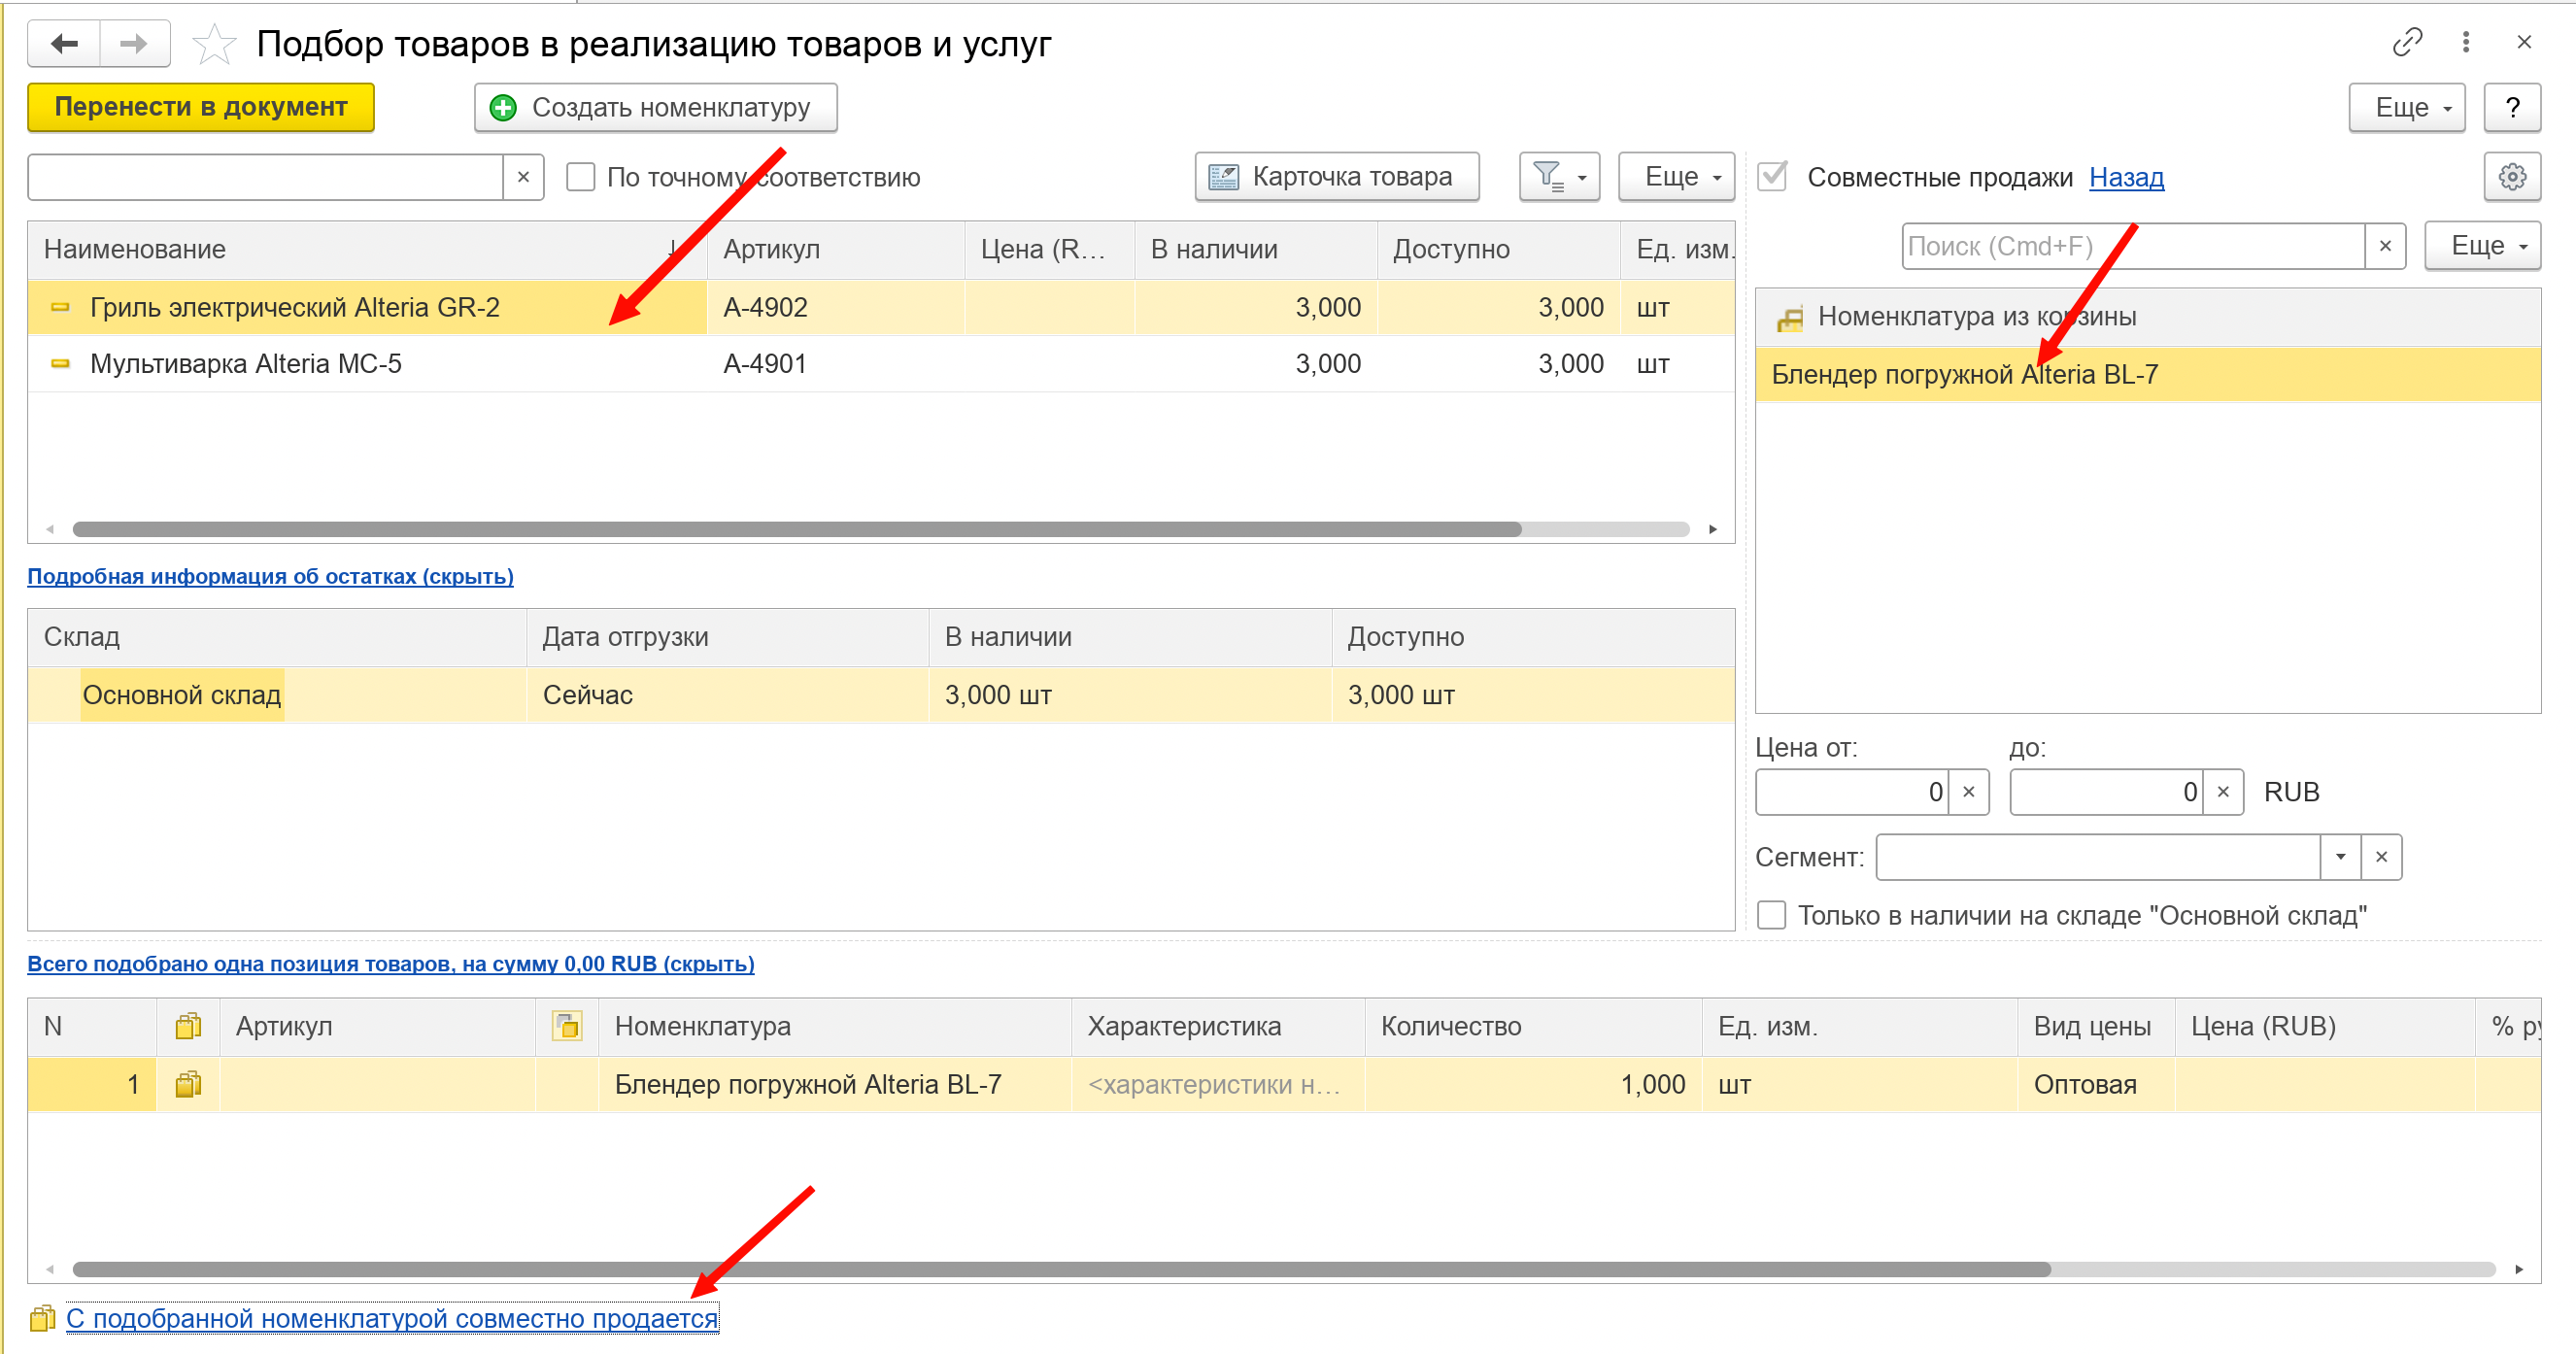Screen dimensions: 2576x1354
Task: Open the vertical three-dots menu
Action: (2466, 42)
